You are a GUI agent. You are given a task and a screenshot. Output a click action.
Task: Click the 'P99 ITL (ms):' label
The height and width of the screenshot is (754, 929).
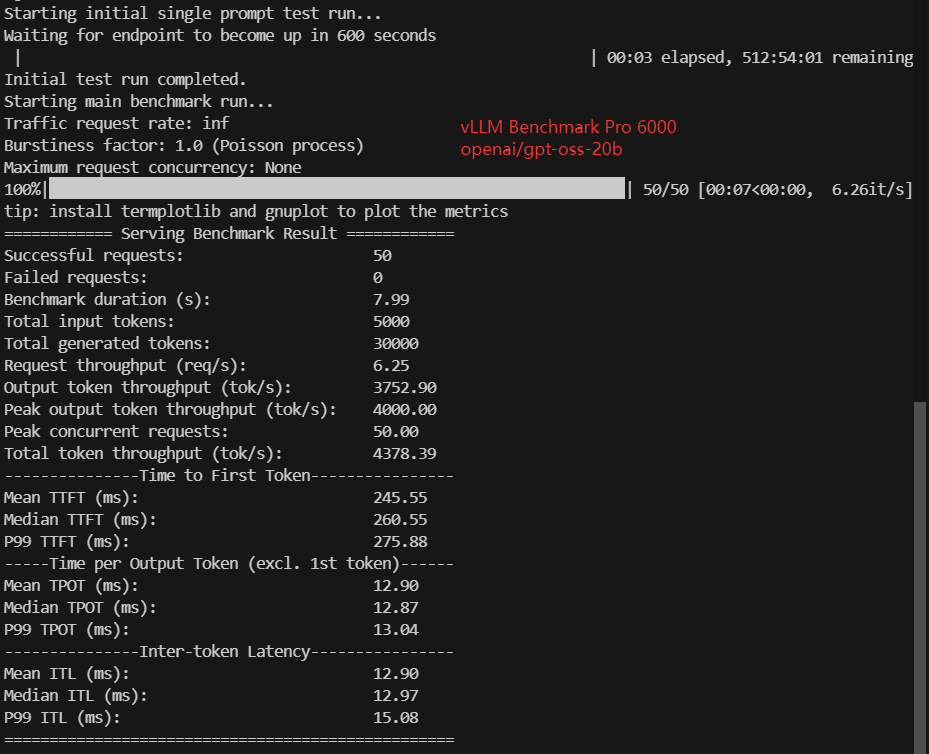(62, 717)
